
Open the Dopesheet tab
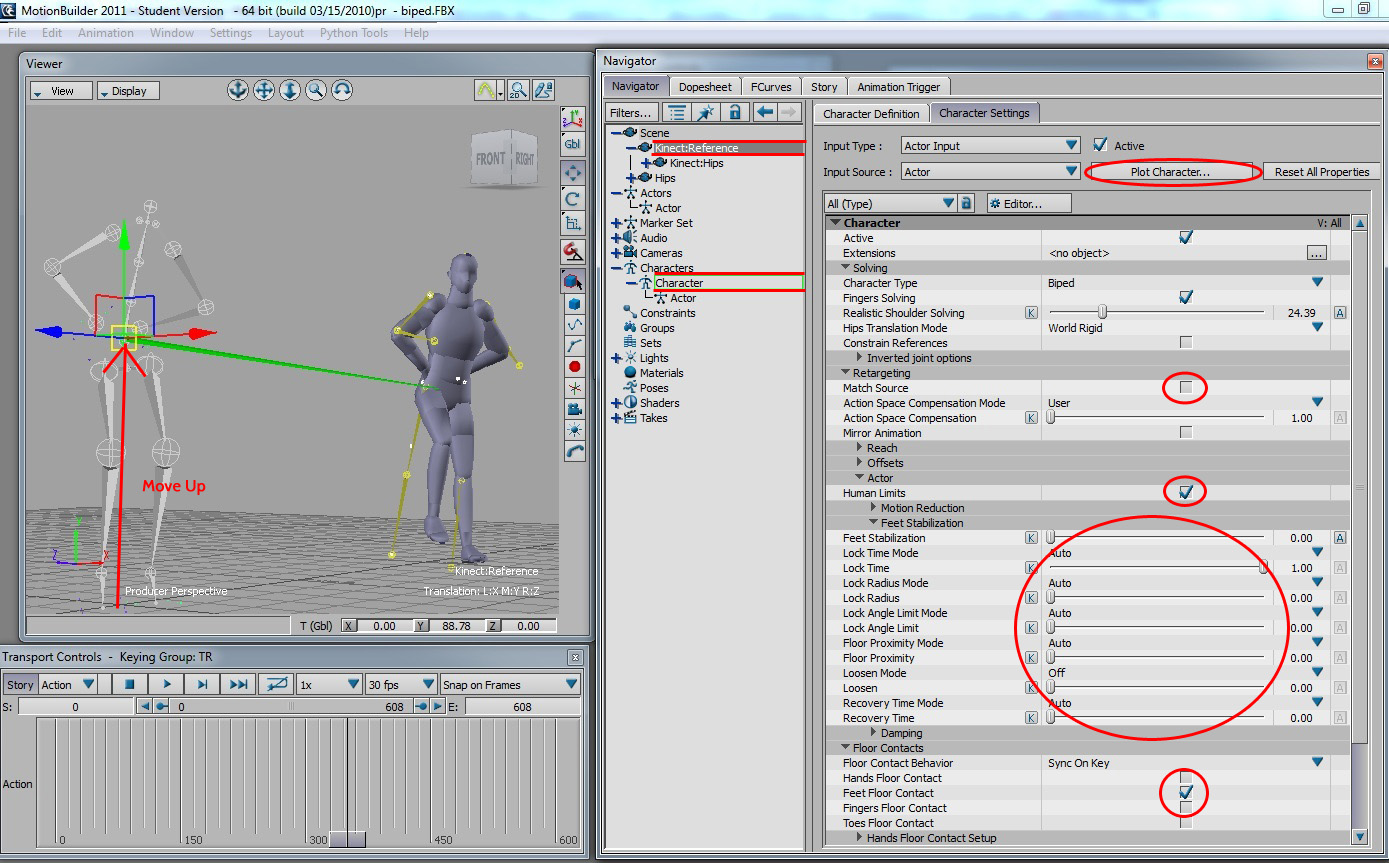[705, 86]
